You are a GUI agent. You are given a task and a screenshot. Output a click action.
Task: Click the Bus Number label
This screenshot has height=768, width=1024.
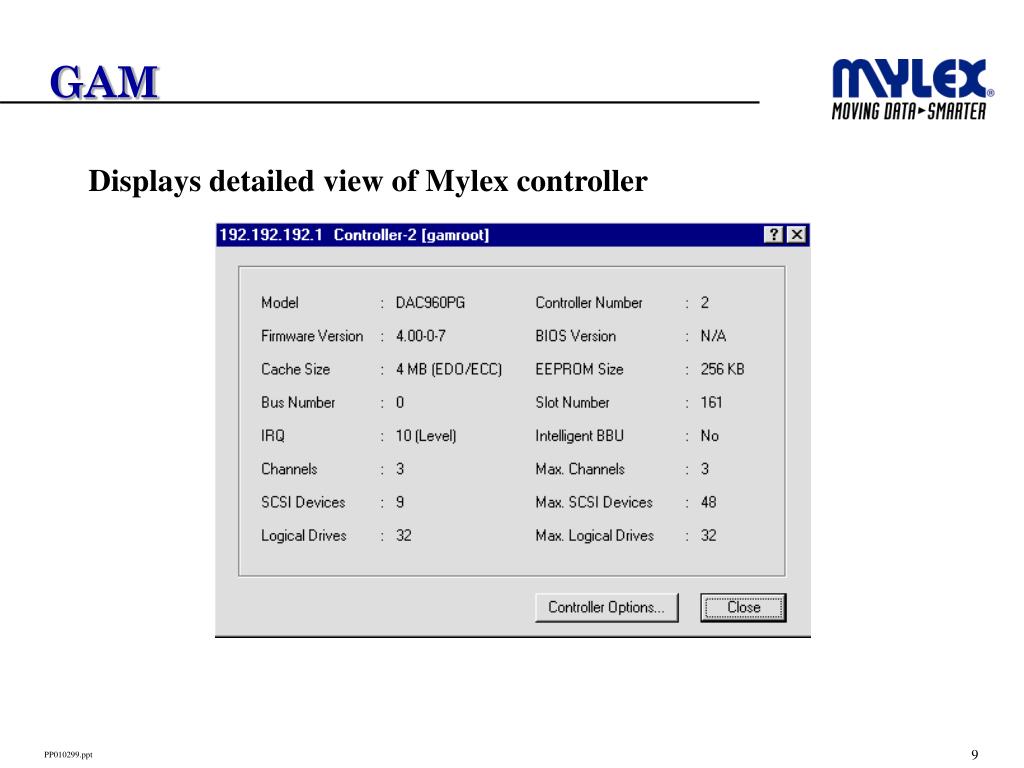pos(298,402)
